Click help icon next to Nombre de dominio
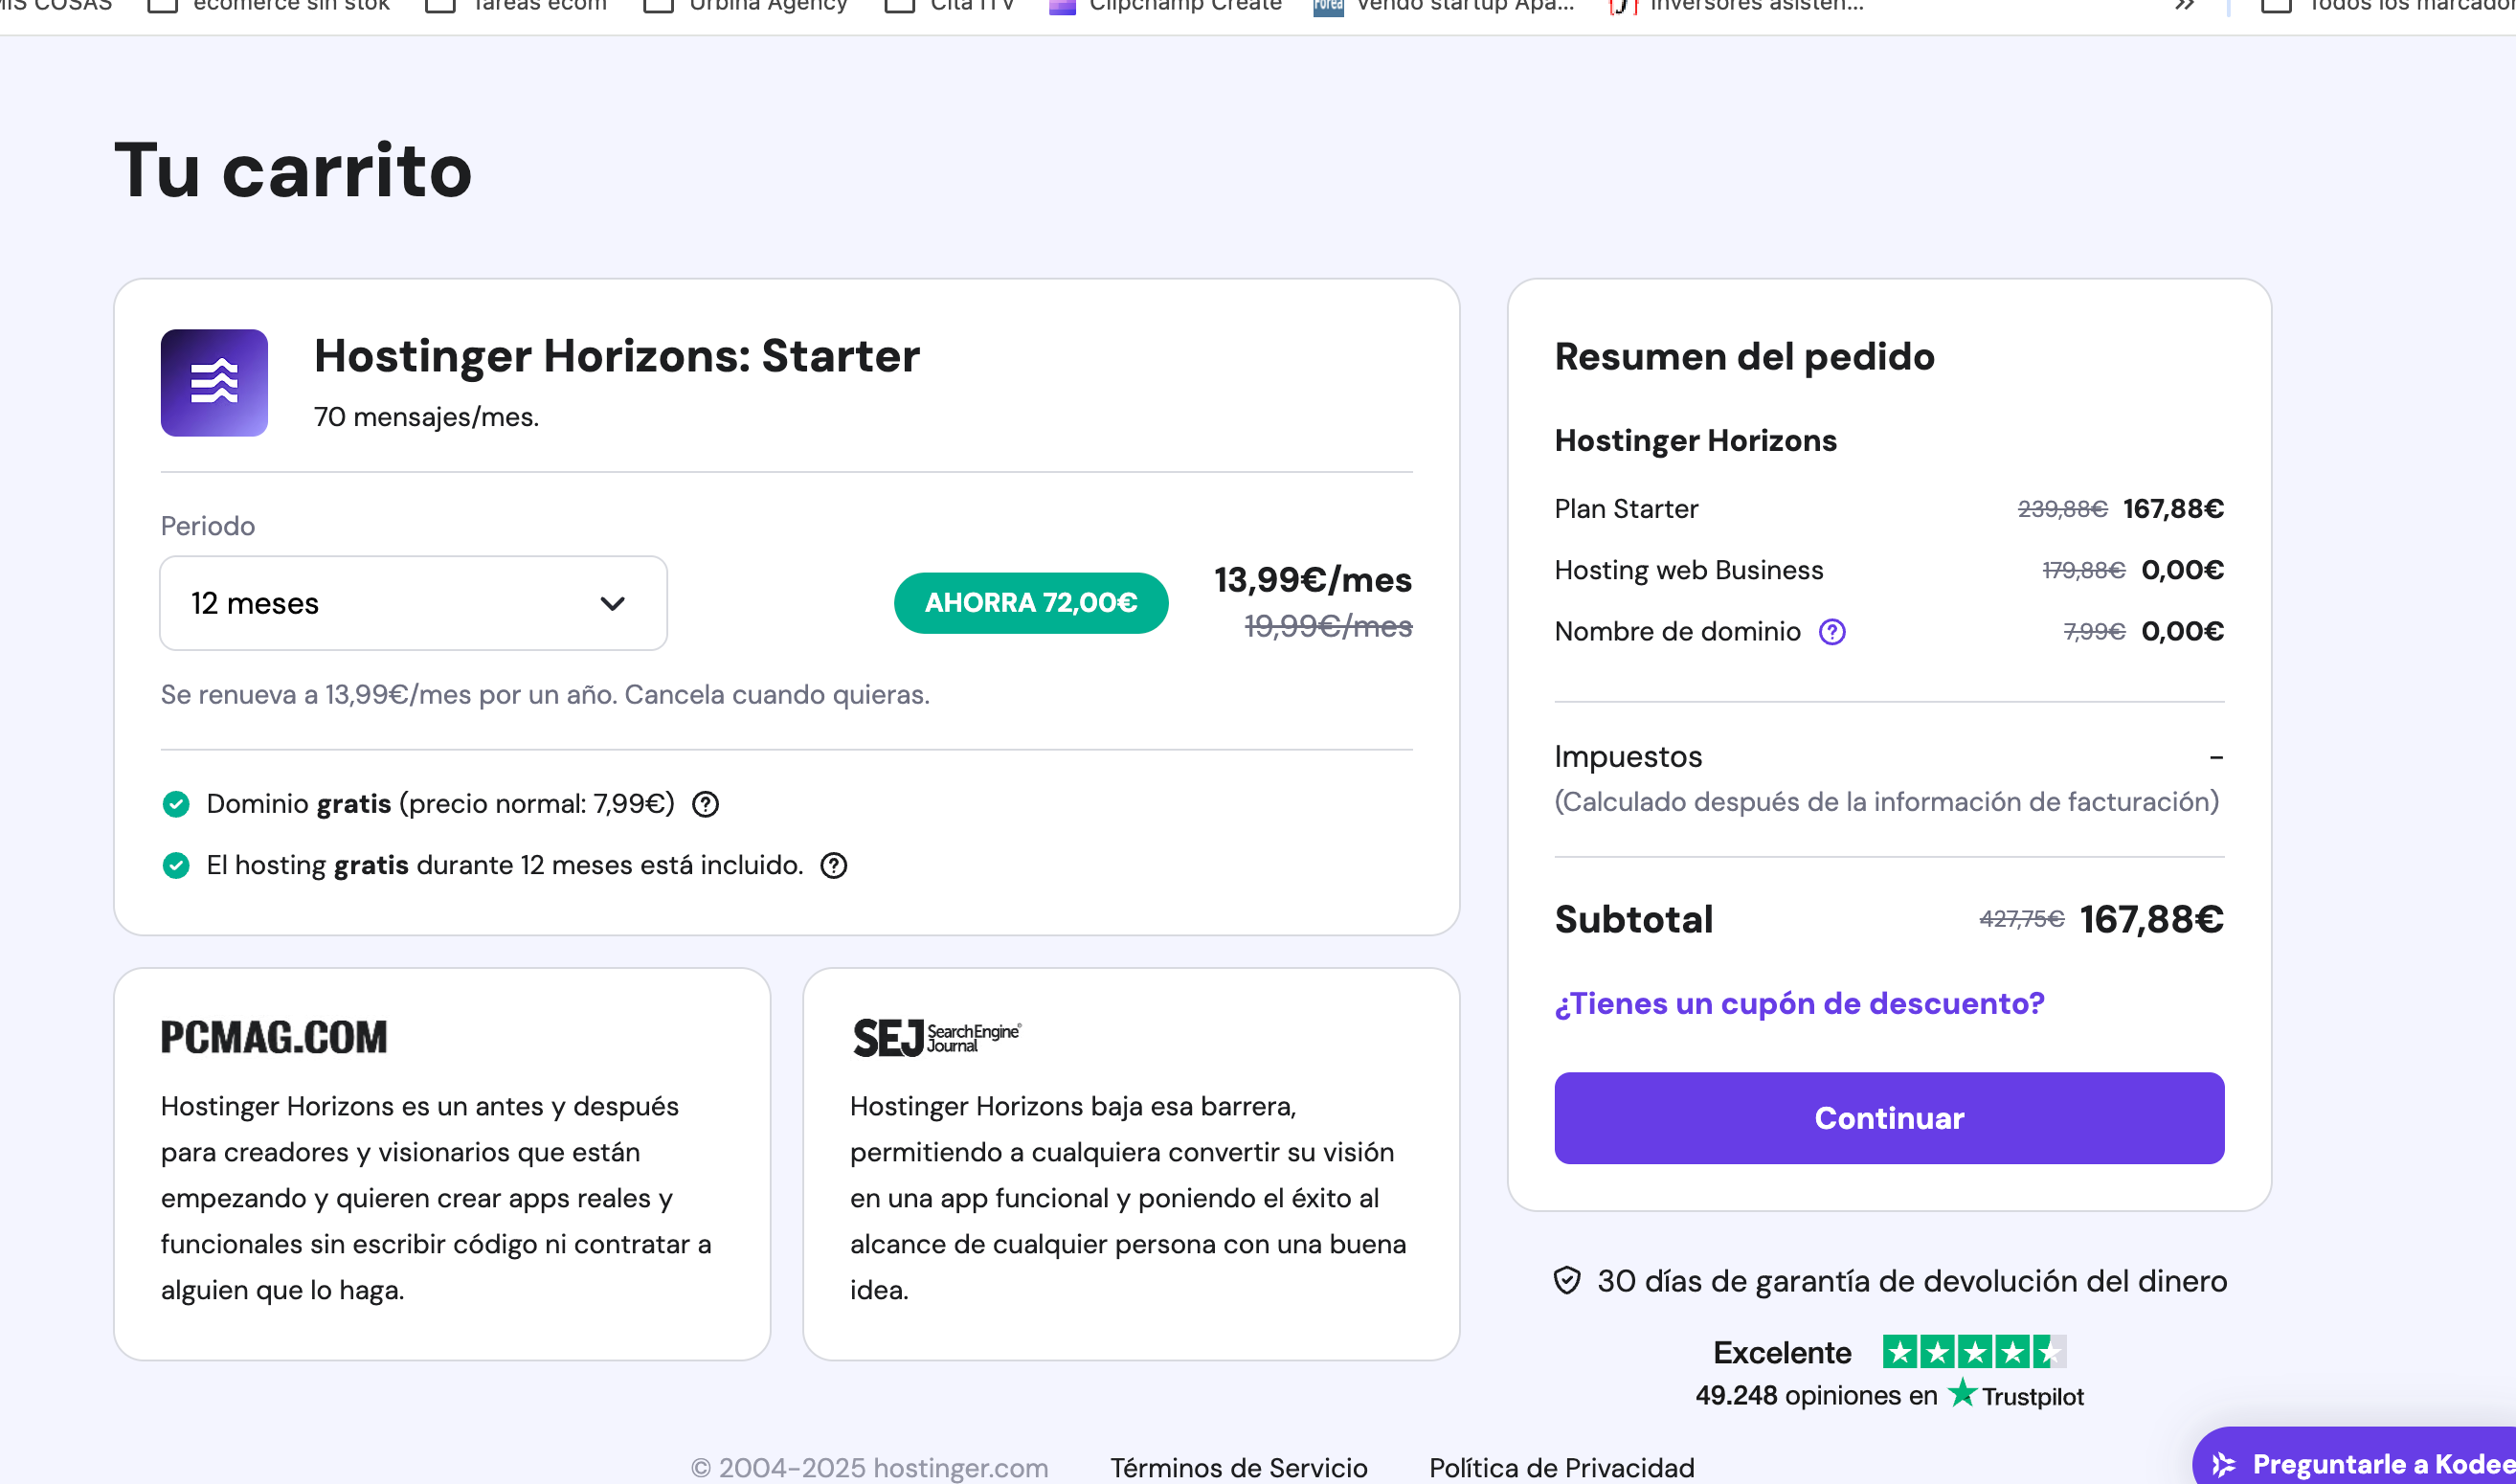This screenshot has width=2516, height=1484. (x=1831, y=632)
